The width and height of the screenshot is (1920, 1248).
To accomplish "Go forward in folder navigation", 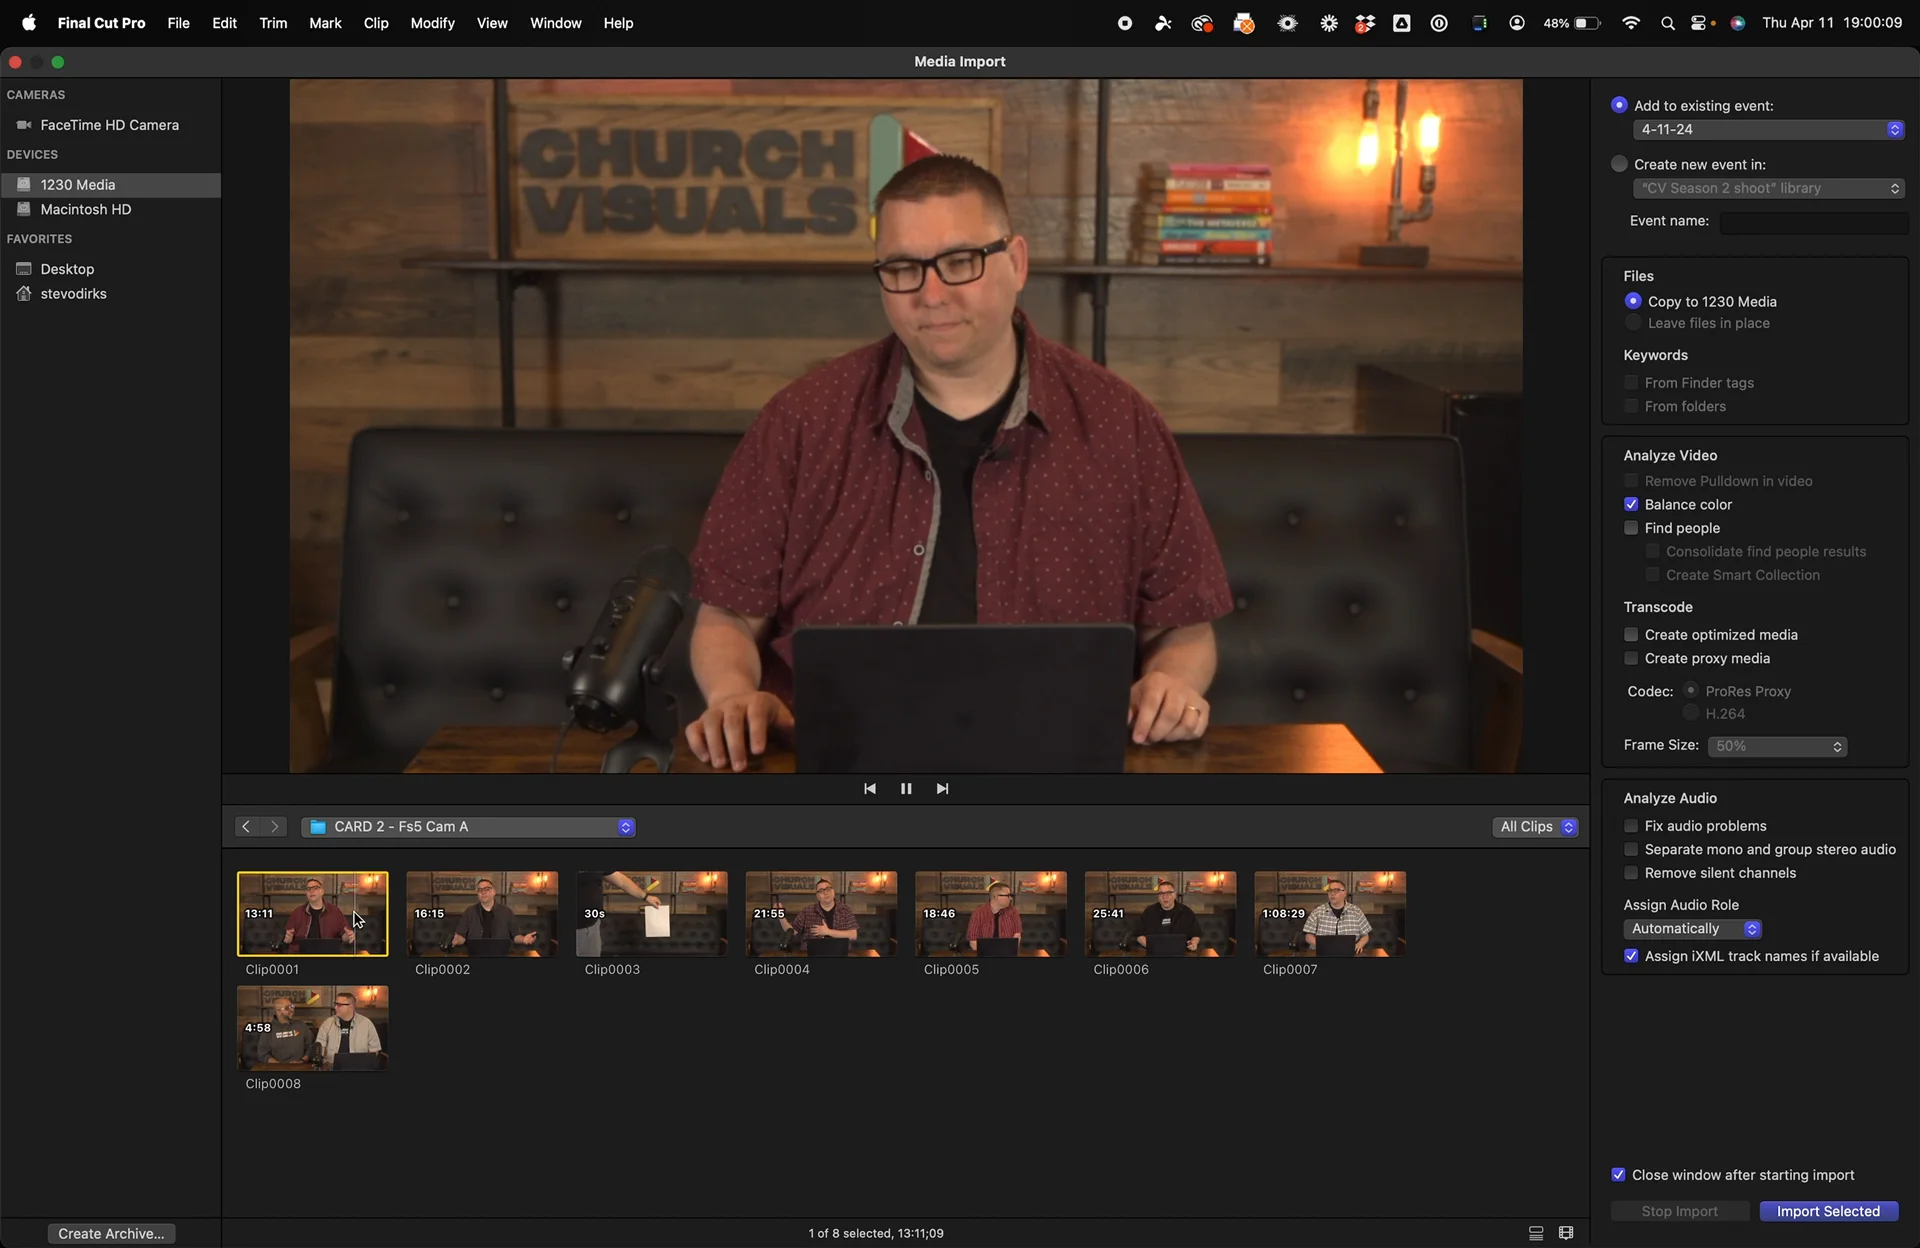I will coord(274,827).
